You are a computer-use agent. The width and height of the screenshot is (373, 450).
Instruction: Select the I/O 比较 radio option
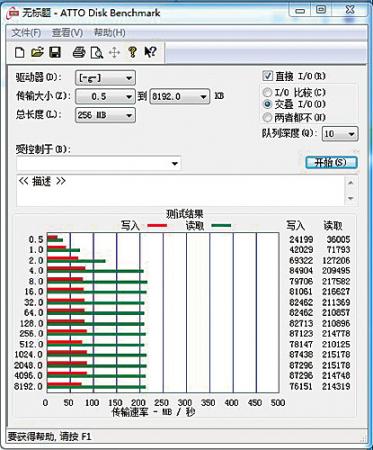click(x=267, y=92)
